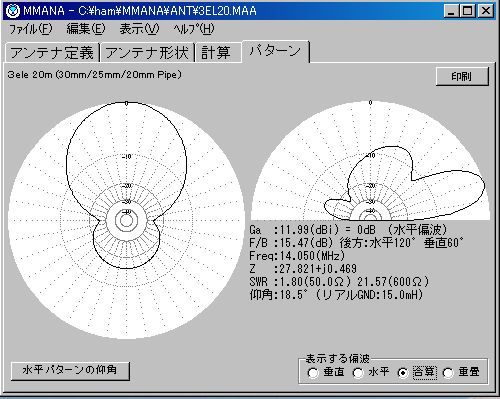The image size is (500, 399).
Task: Open the 編集(E) menu
Action: point(86,29)
